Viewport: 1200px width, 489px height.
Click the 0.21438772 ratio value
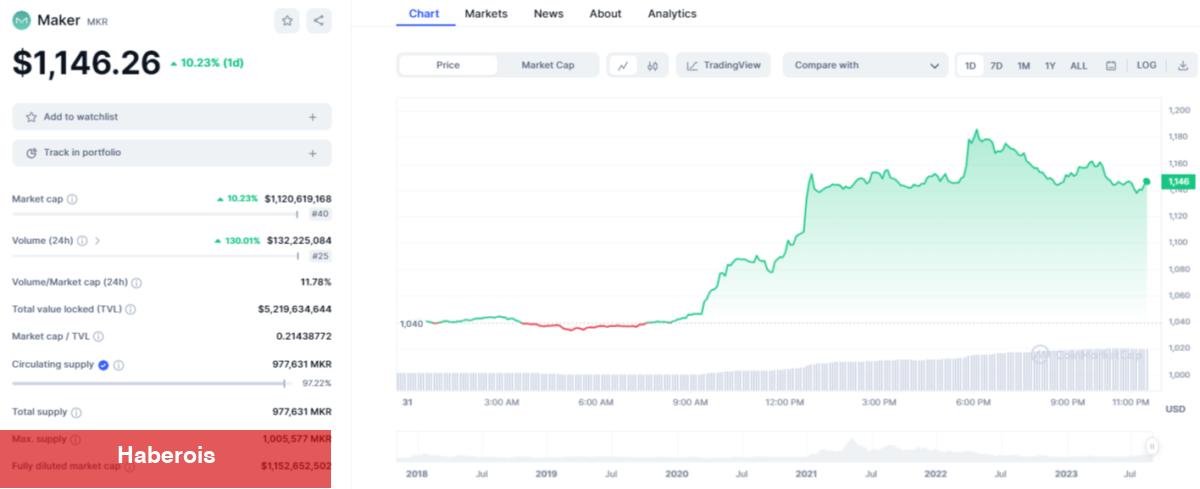pos(304,337)
